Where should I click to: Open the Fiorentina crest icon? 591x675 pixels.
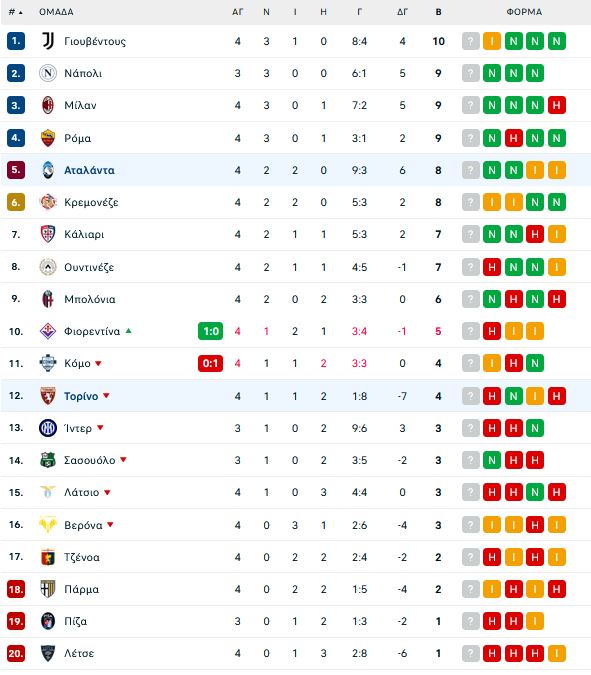48,331
